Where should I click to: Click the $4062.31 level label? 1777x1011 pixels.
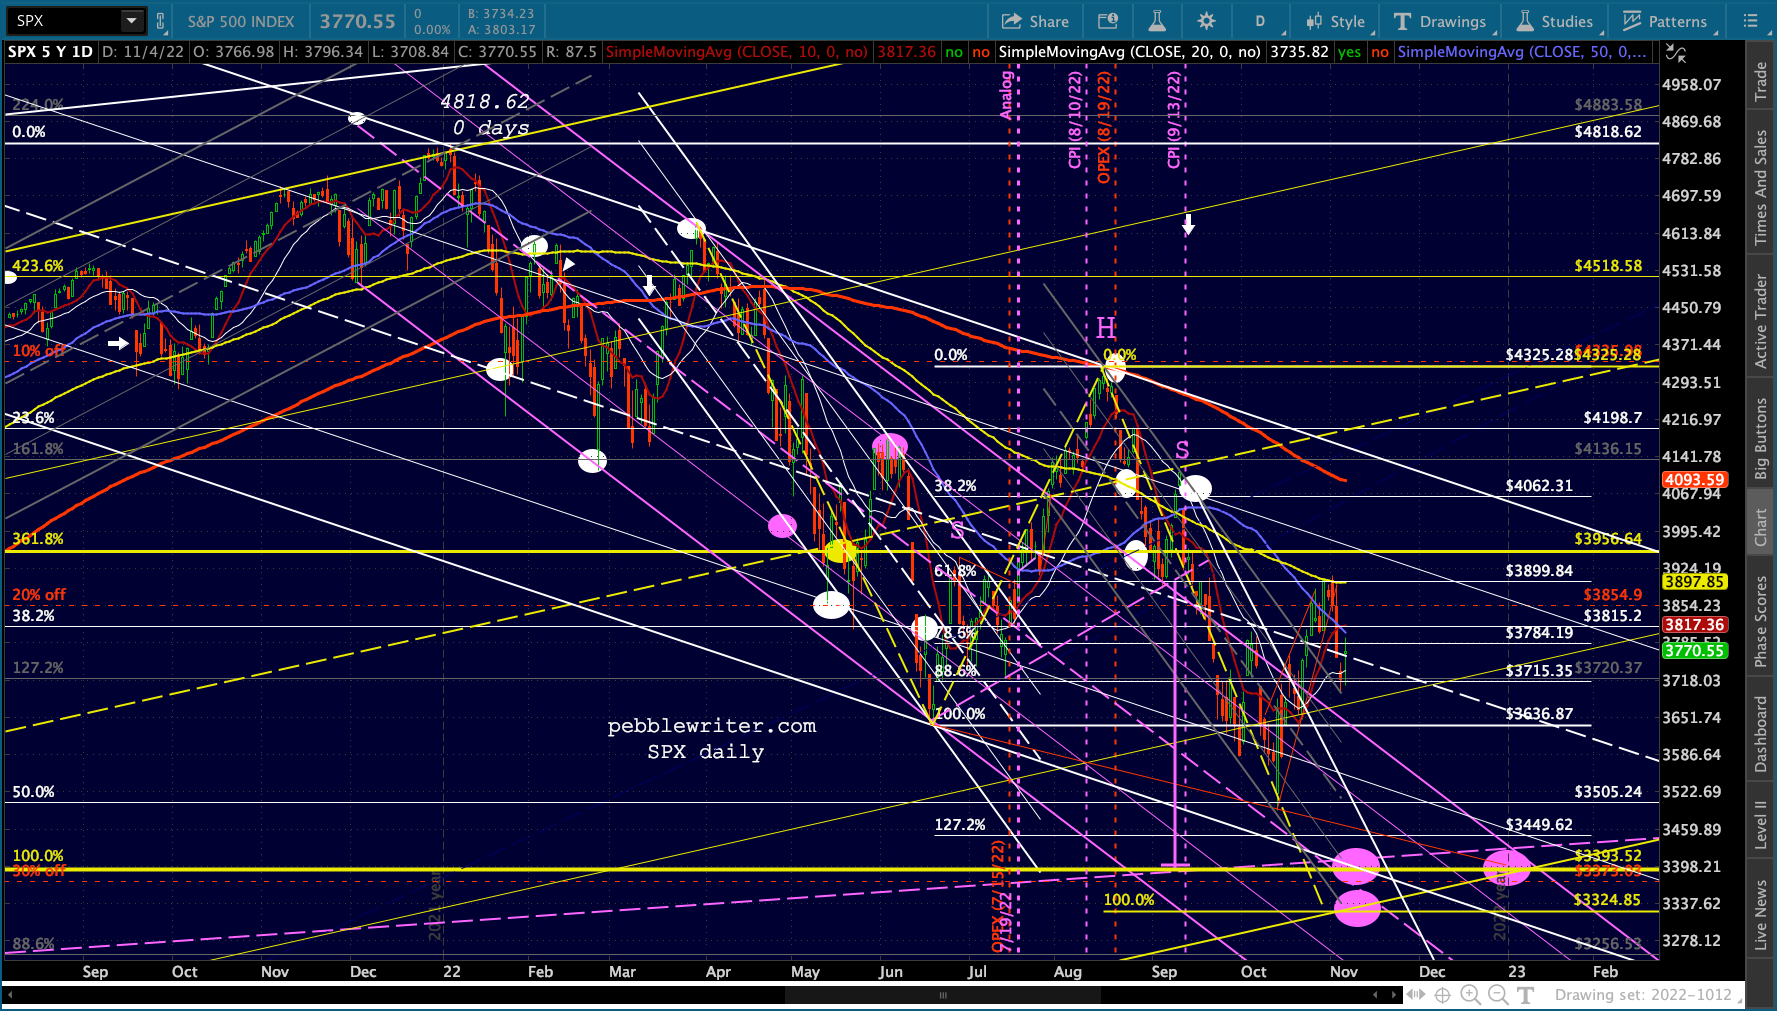pos(1539,486)
